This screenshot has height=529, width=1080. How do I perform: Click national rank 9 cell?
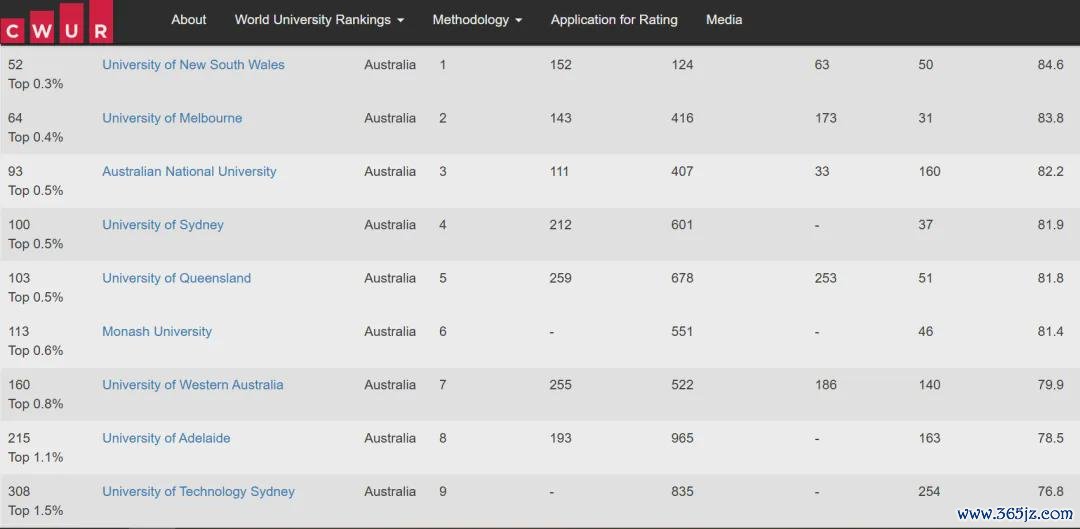[x=443, y=492]
